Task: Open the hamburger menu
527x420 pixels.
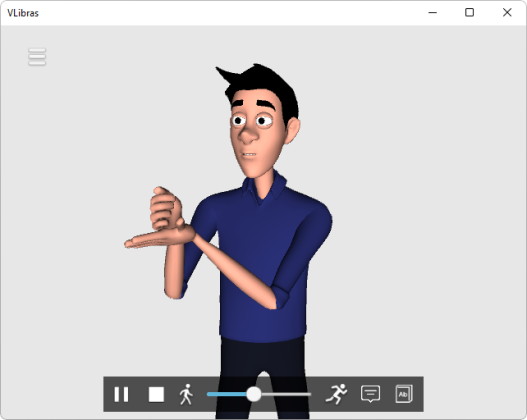Action: pos(37,57)
